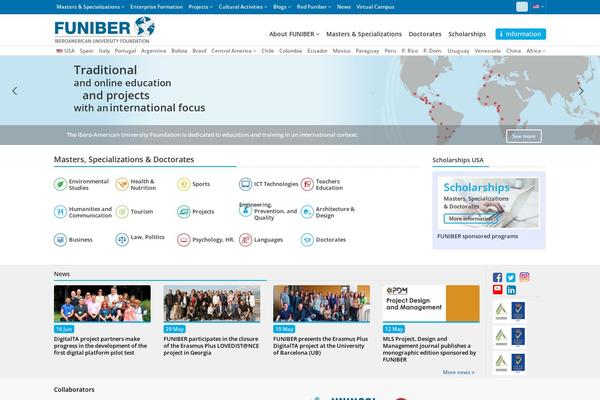
Task: Select China in the country bar
Action: click(x=513, y=51)
